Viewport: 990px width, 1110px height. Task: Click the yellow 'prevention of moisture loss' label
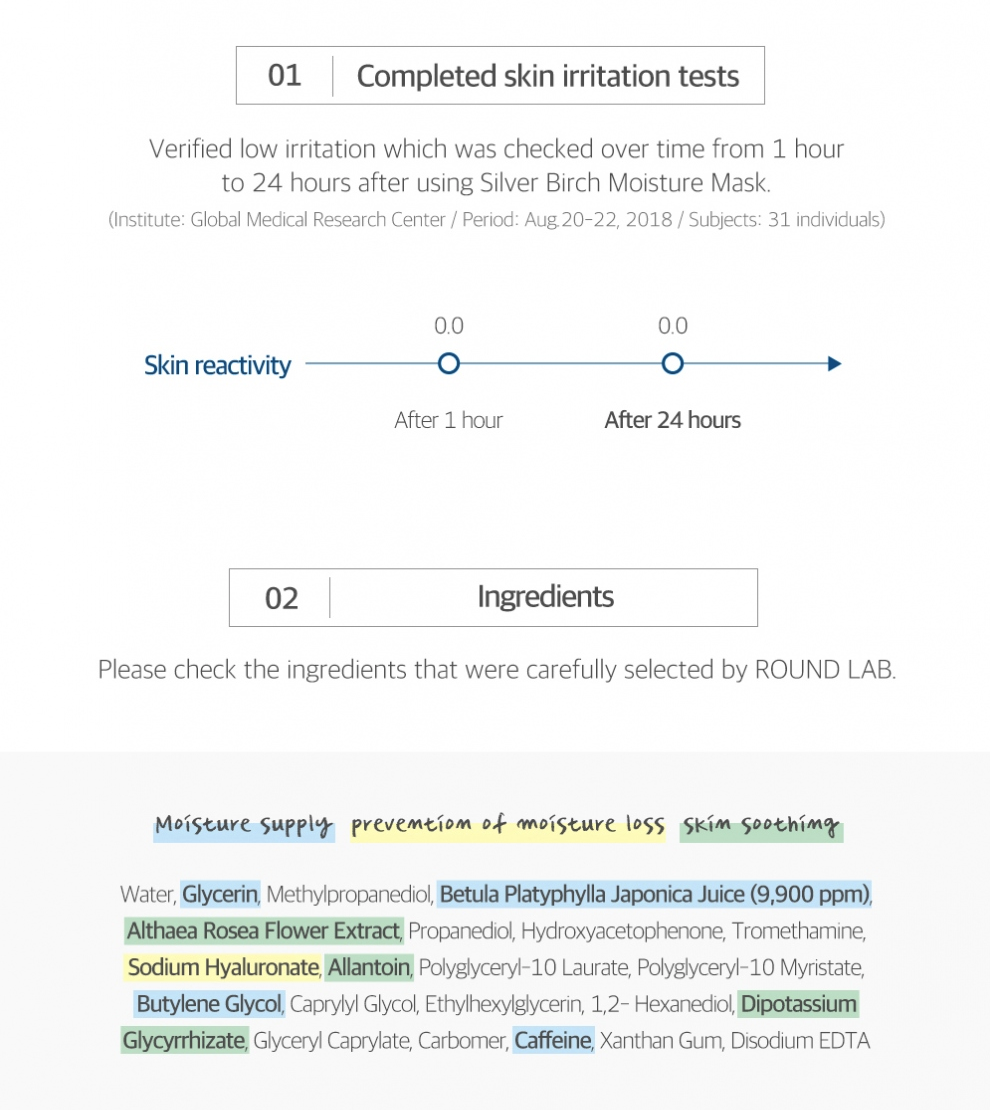(507, 826)
